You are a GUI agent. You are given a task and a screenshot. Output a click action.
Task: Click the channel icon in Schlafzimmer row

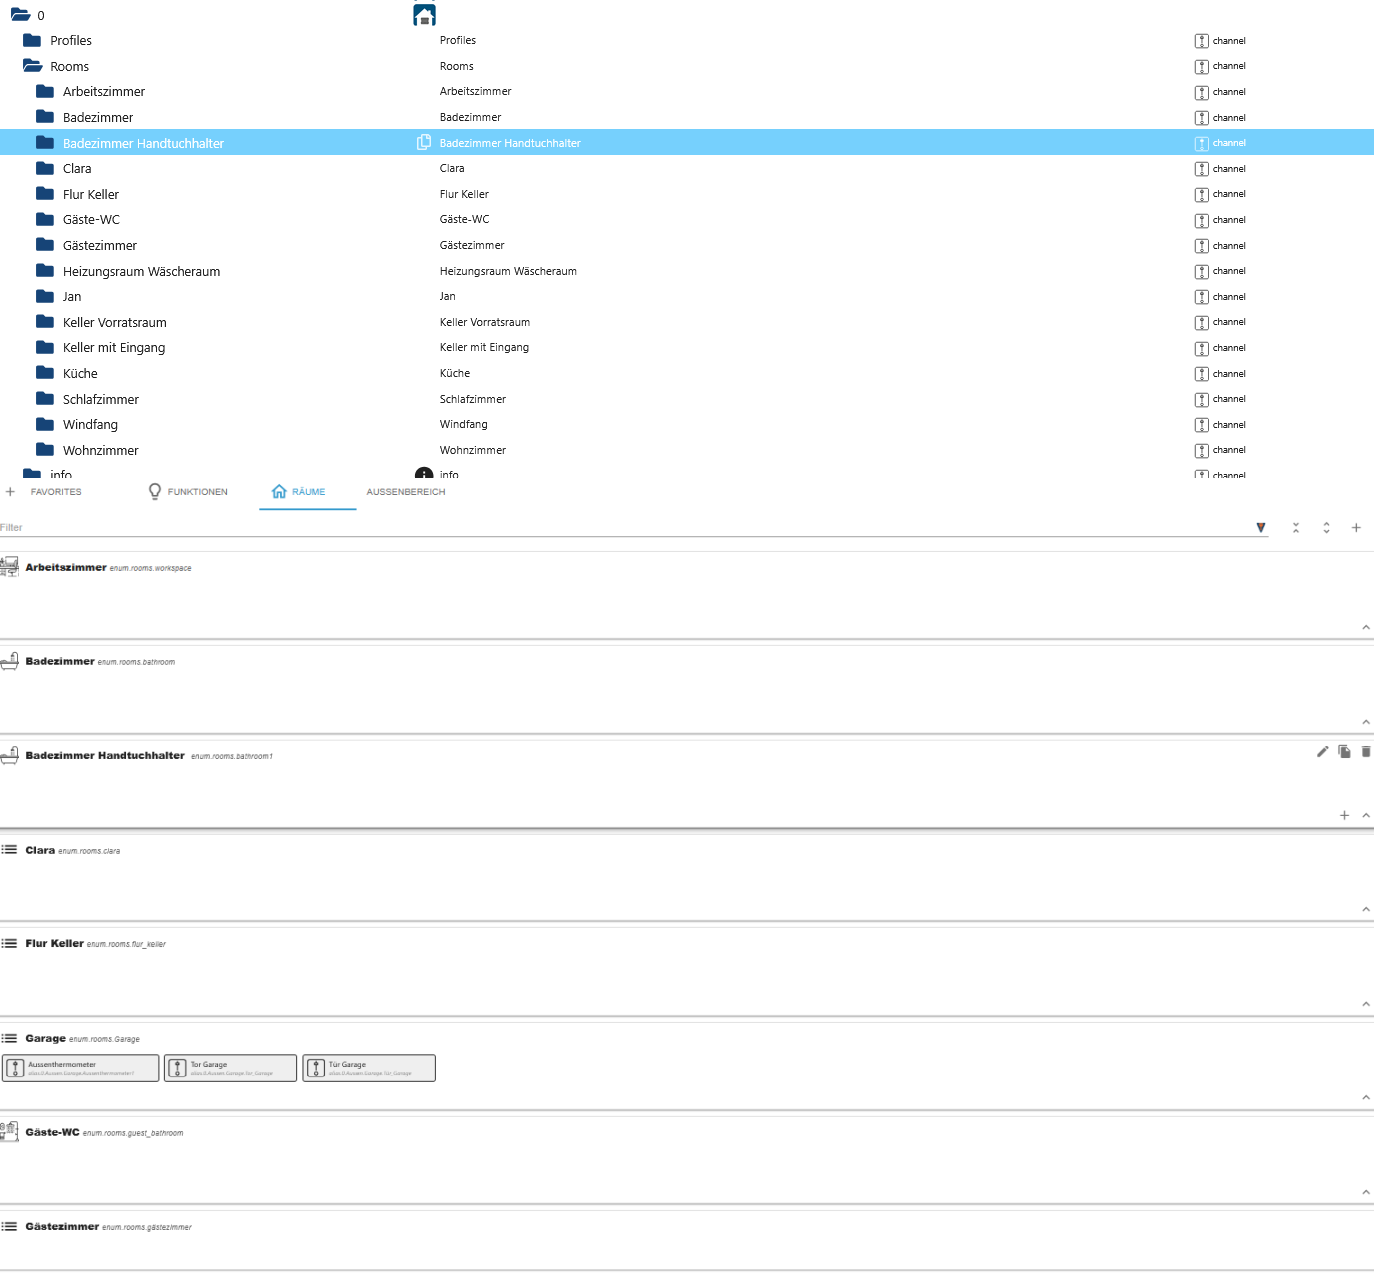point(1202,399)
